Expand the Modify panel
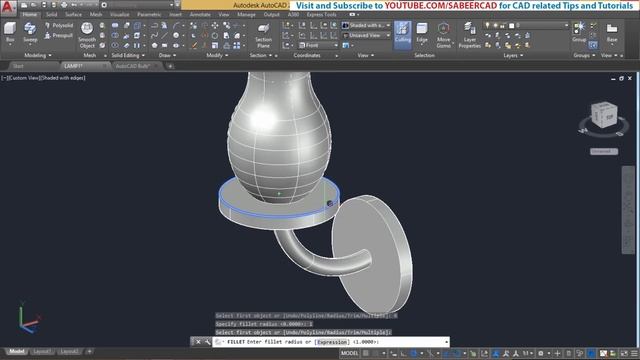This screenshot has height=360, width=640. pos(217,55)
